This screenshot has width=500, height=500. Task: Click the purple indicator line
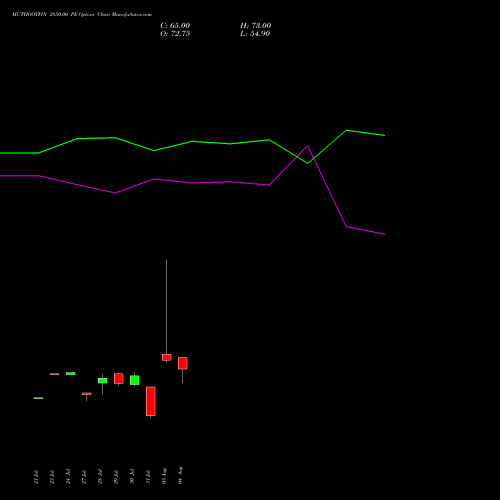click(x=192, y=183)
